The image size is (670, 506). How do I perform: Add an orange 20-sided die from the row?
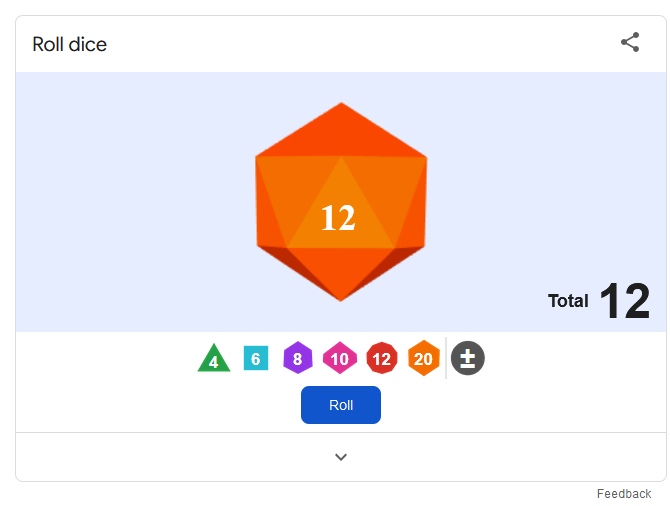point(423,358)
